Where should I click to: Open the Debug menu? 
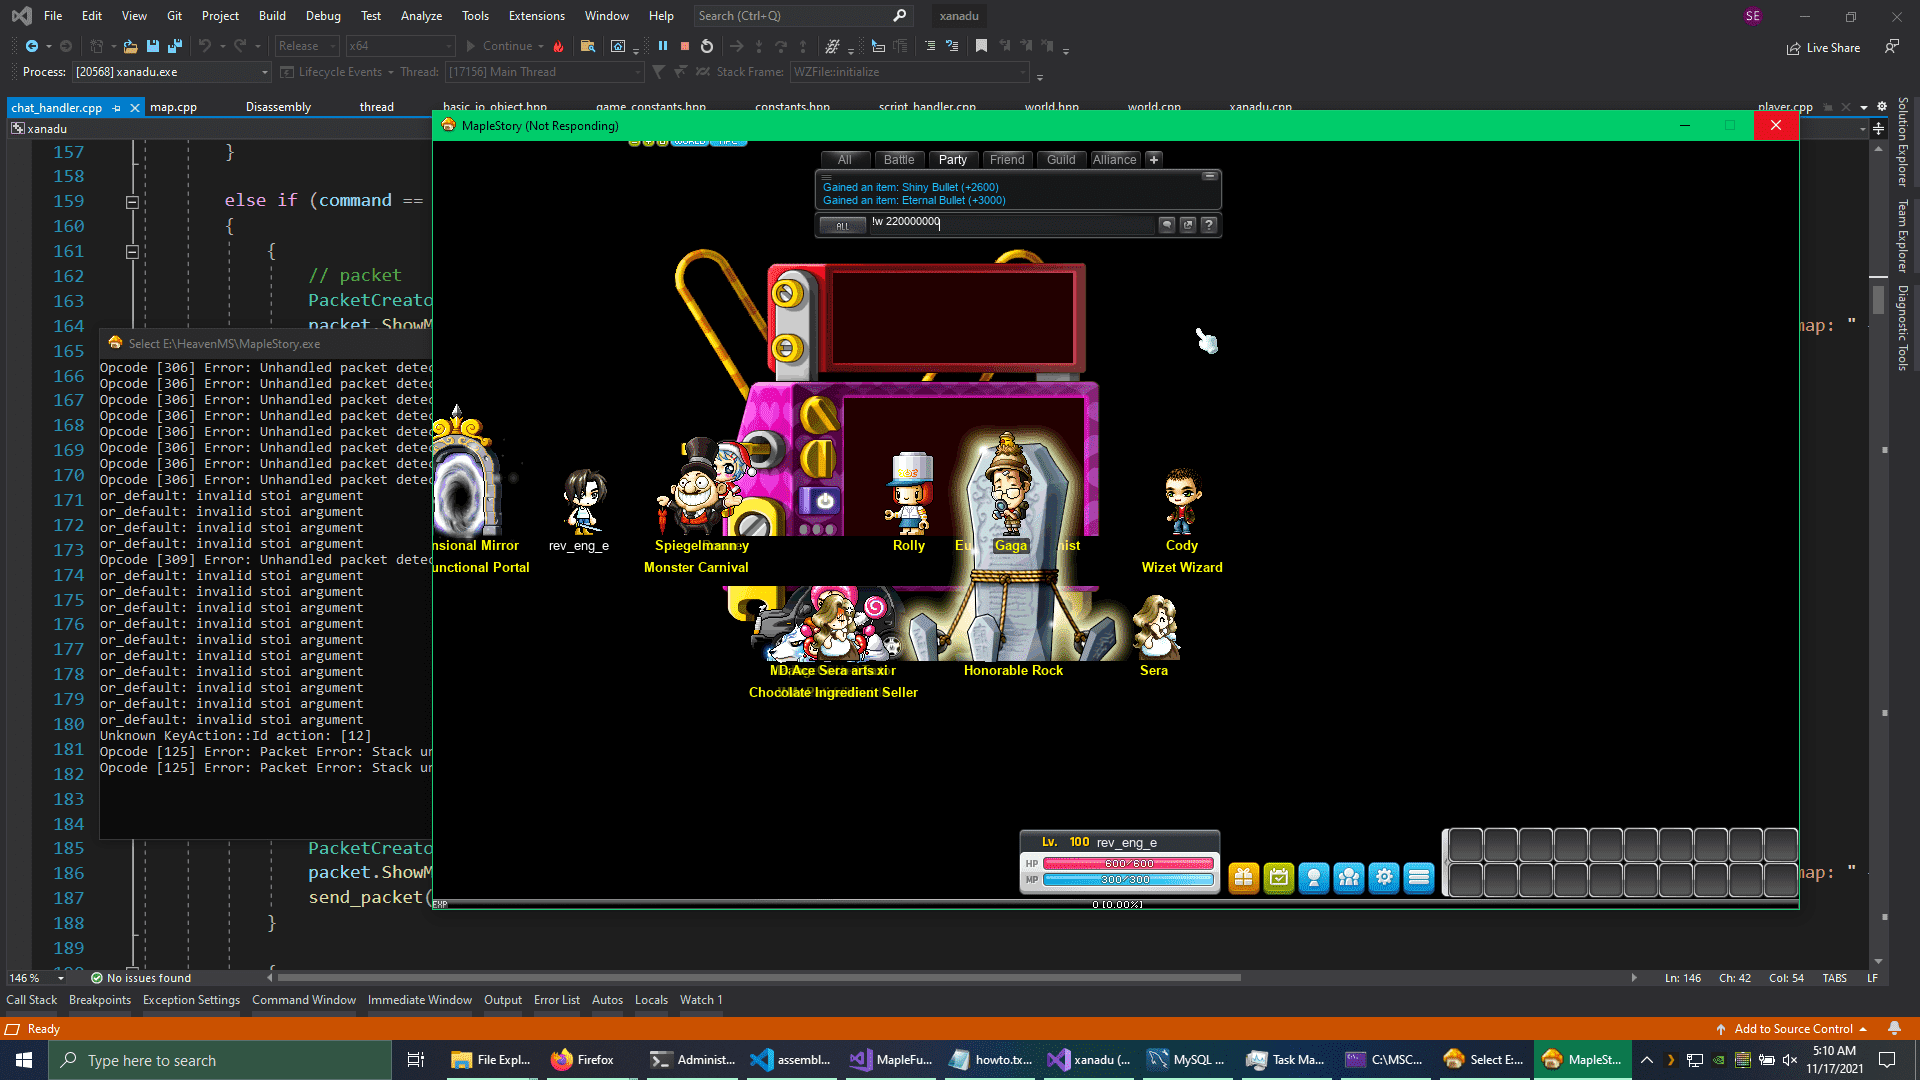[323, 16]
